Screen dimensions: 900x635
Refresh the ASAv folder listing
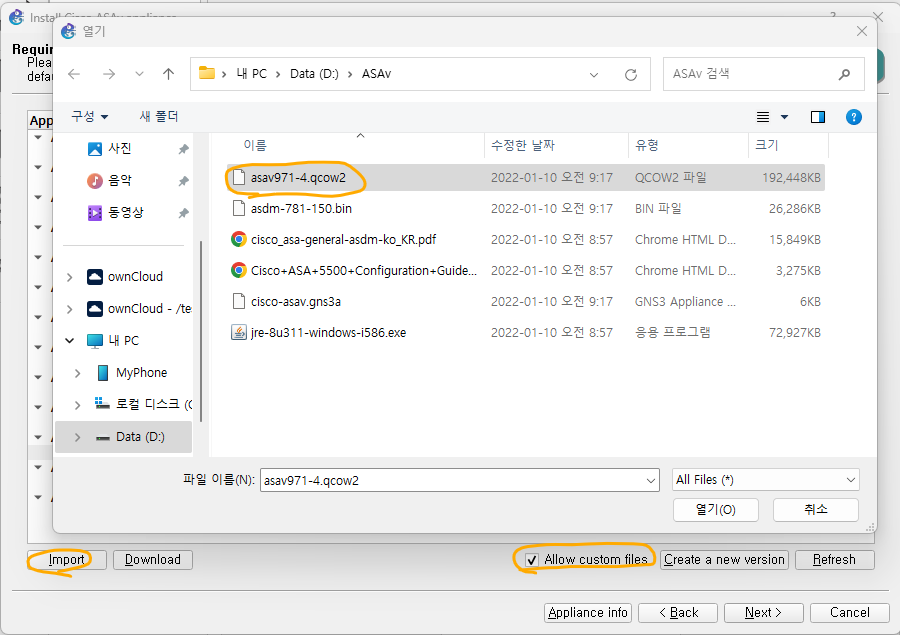pyautogui.click(x=631, y=75)
